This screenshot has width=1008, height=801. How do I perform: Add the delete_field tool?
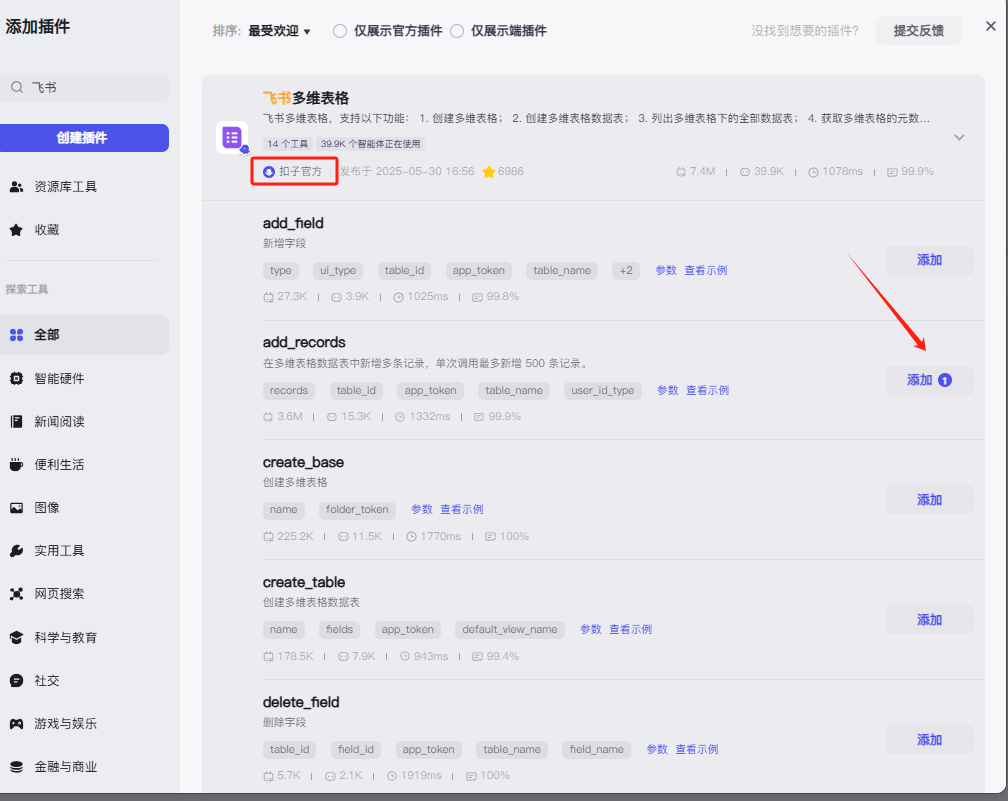(x=930, y=740)
